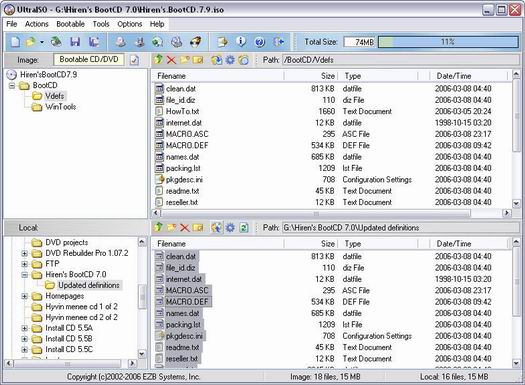Image resolution: width=525 pixels, height=385 pixels.
Task: Click the Exit icon in the main toolbar
Action: coord(279,42)
